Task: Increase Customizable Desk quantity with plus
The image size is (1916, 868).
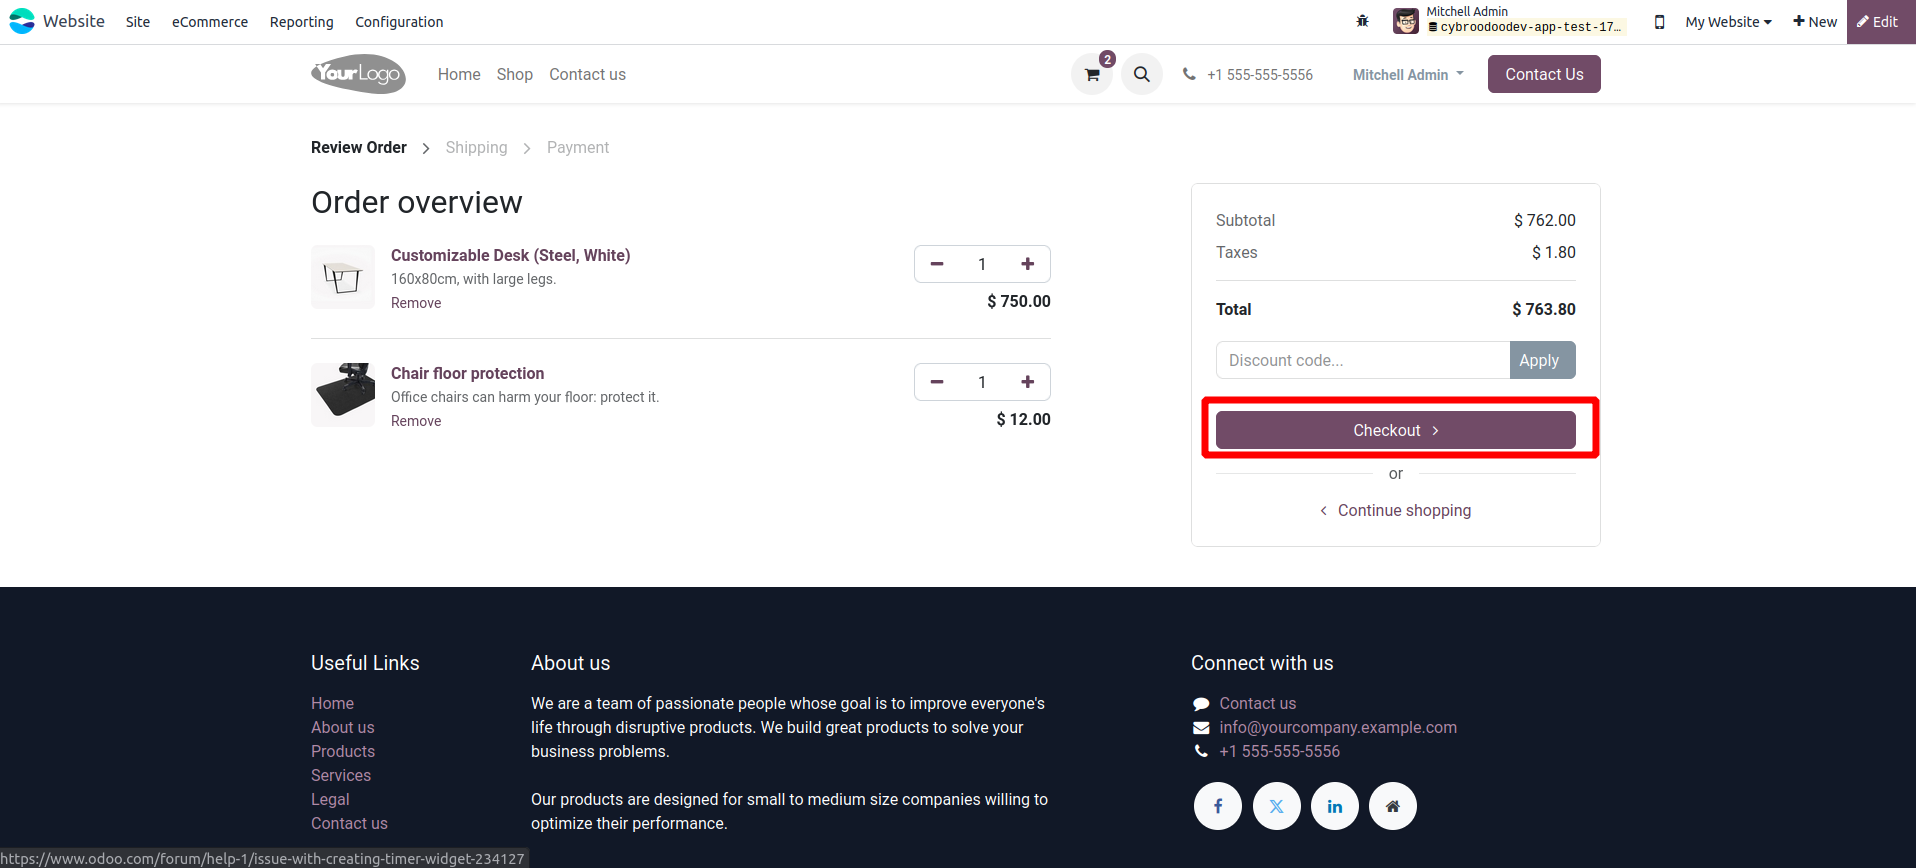Action: tap(1027, 264)
